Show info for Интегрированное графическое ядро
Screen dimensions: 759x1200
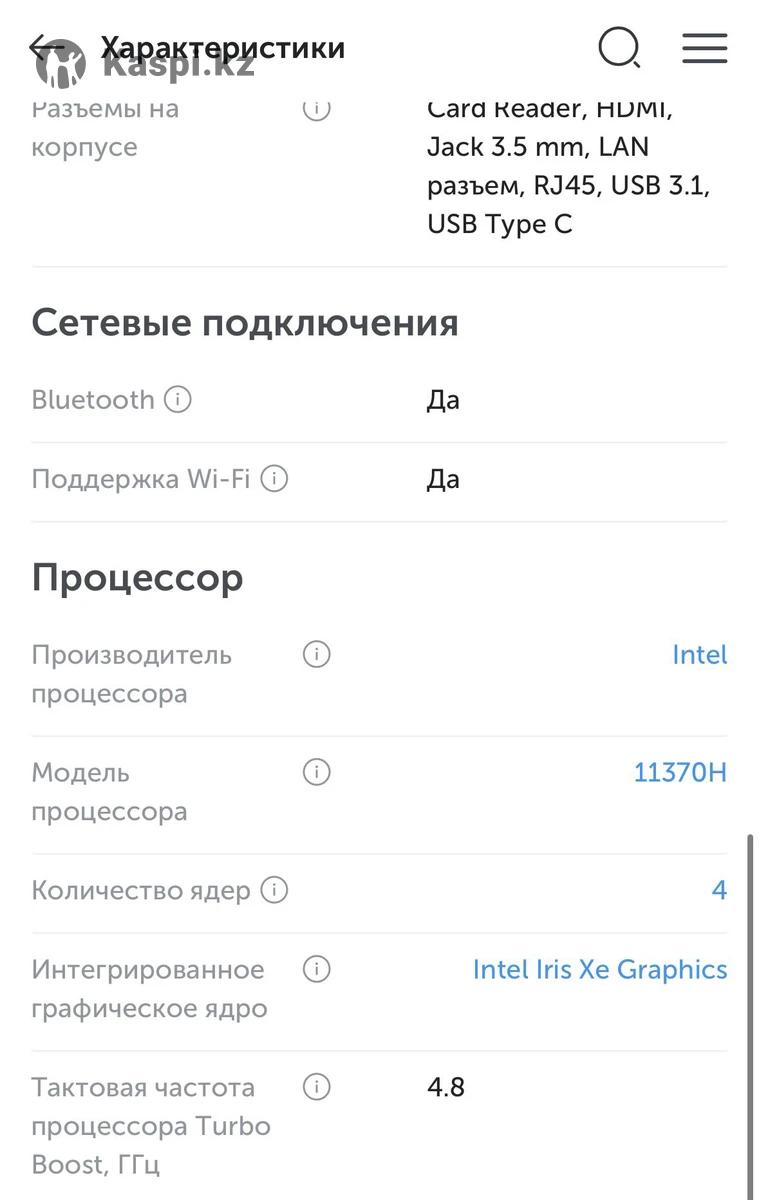(x=316, y=969)
